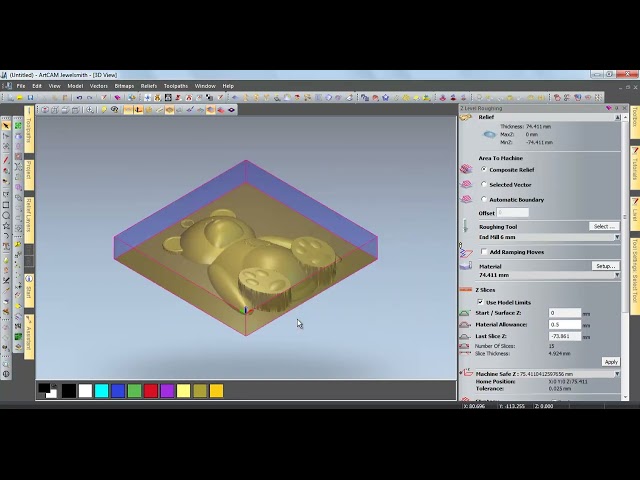Click the Undo arrow icon

pos(79,98)
